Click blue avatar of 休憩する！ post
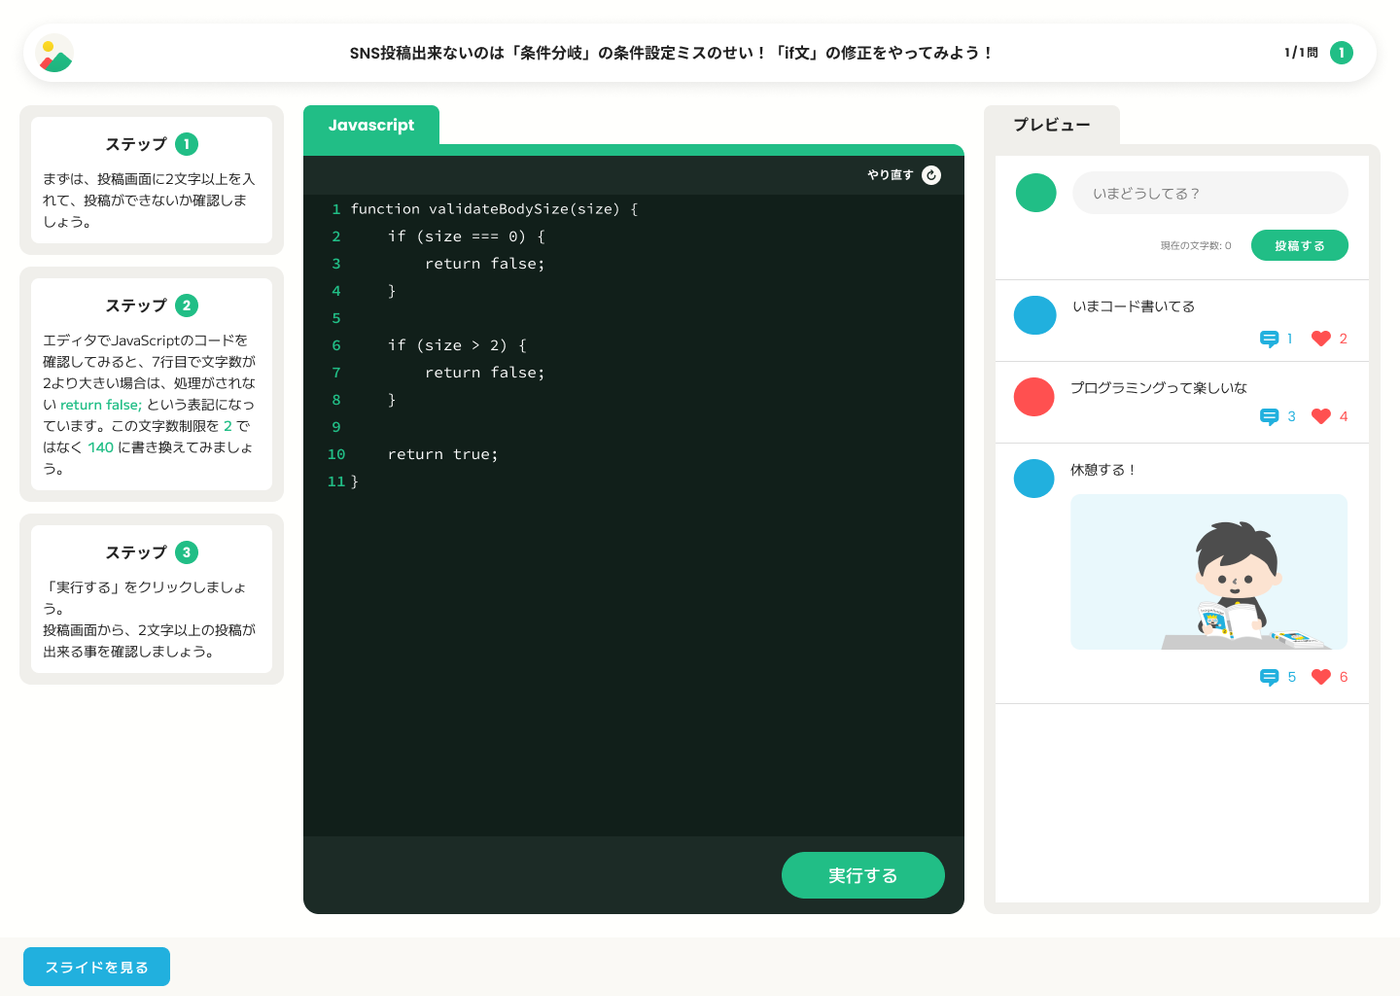1400x996 pixels. pyautogui.click(x=1034, y=478)
